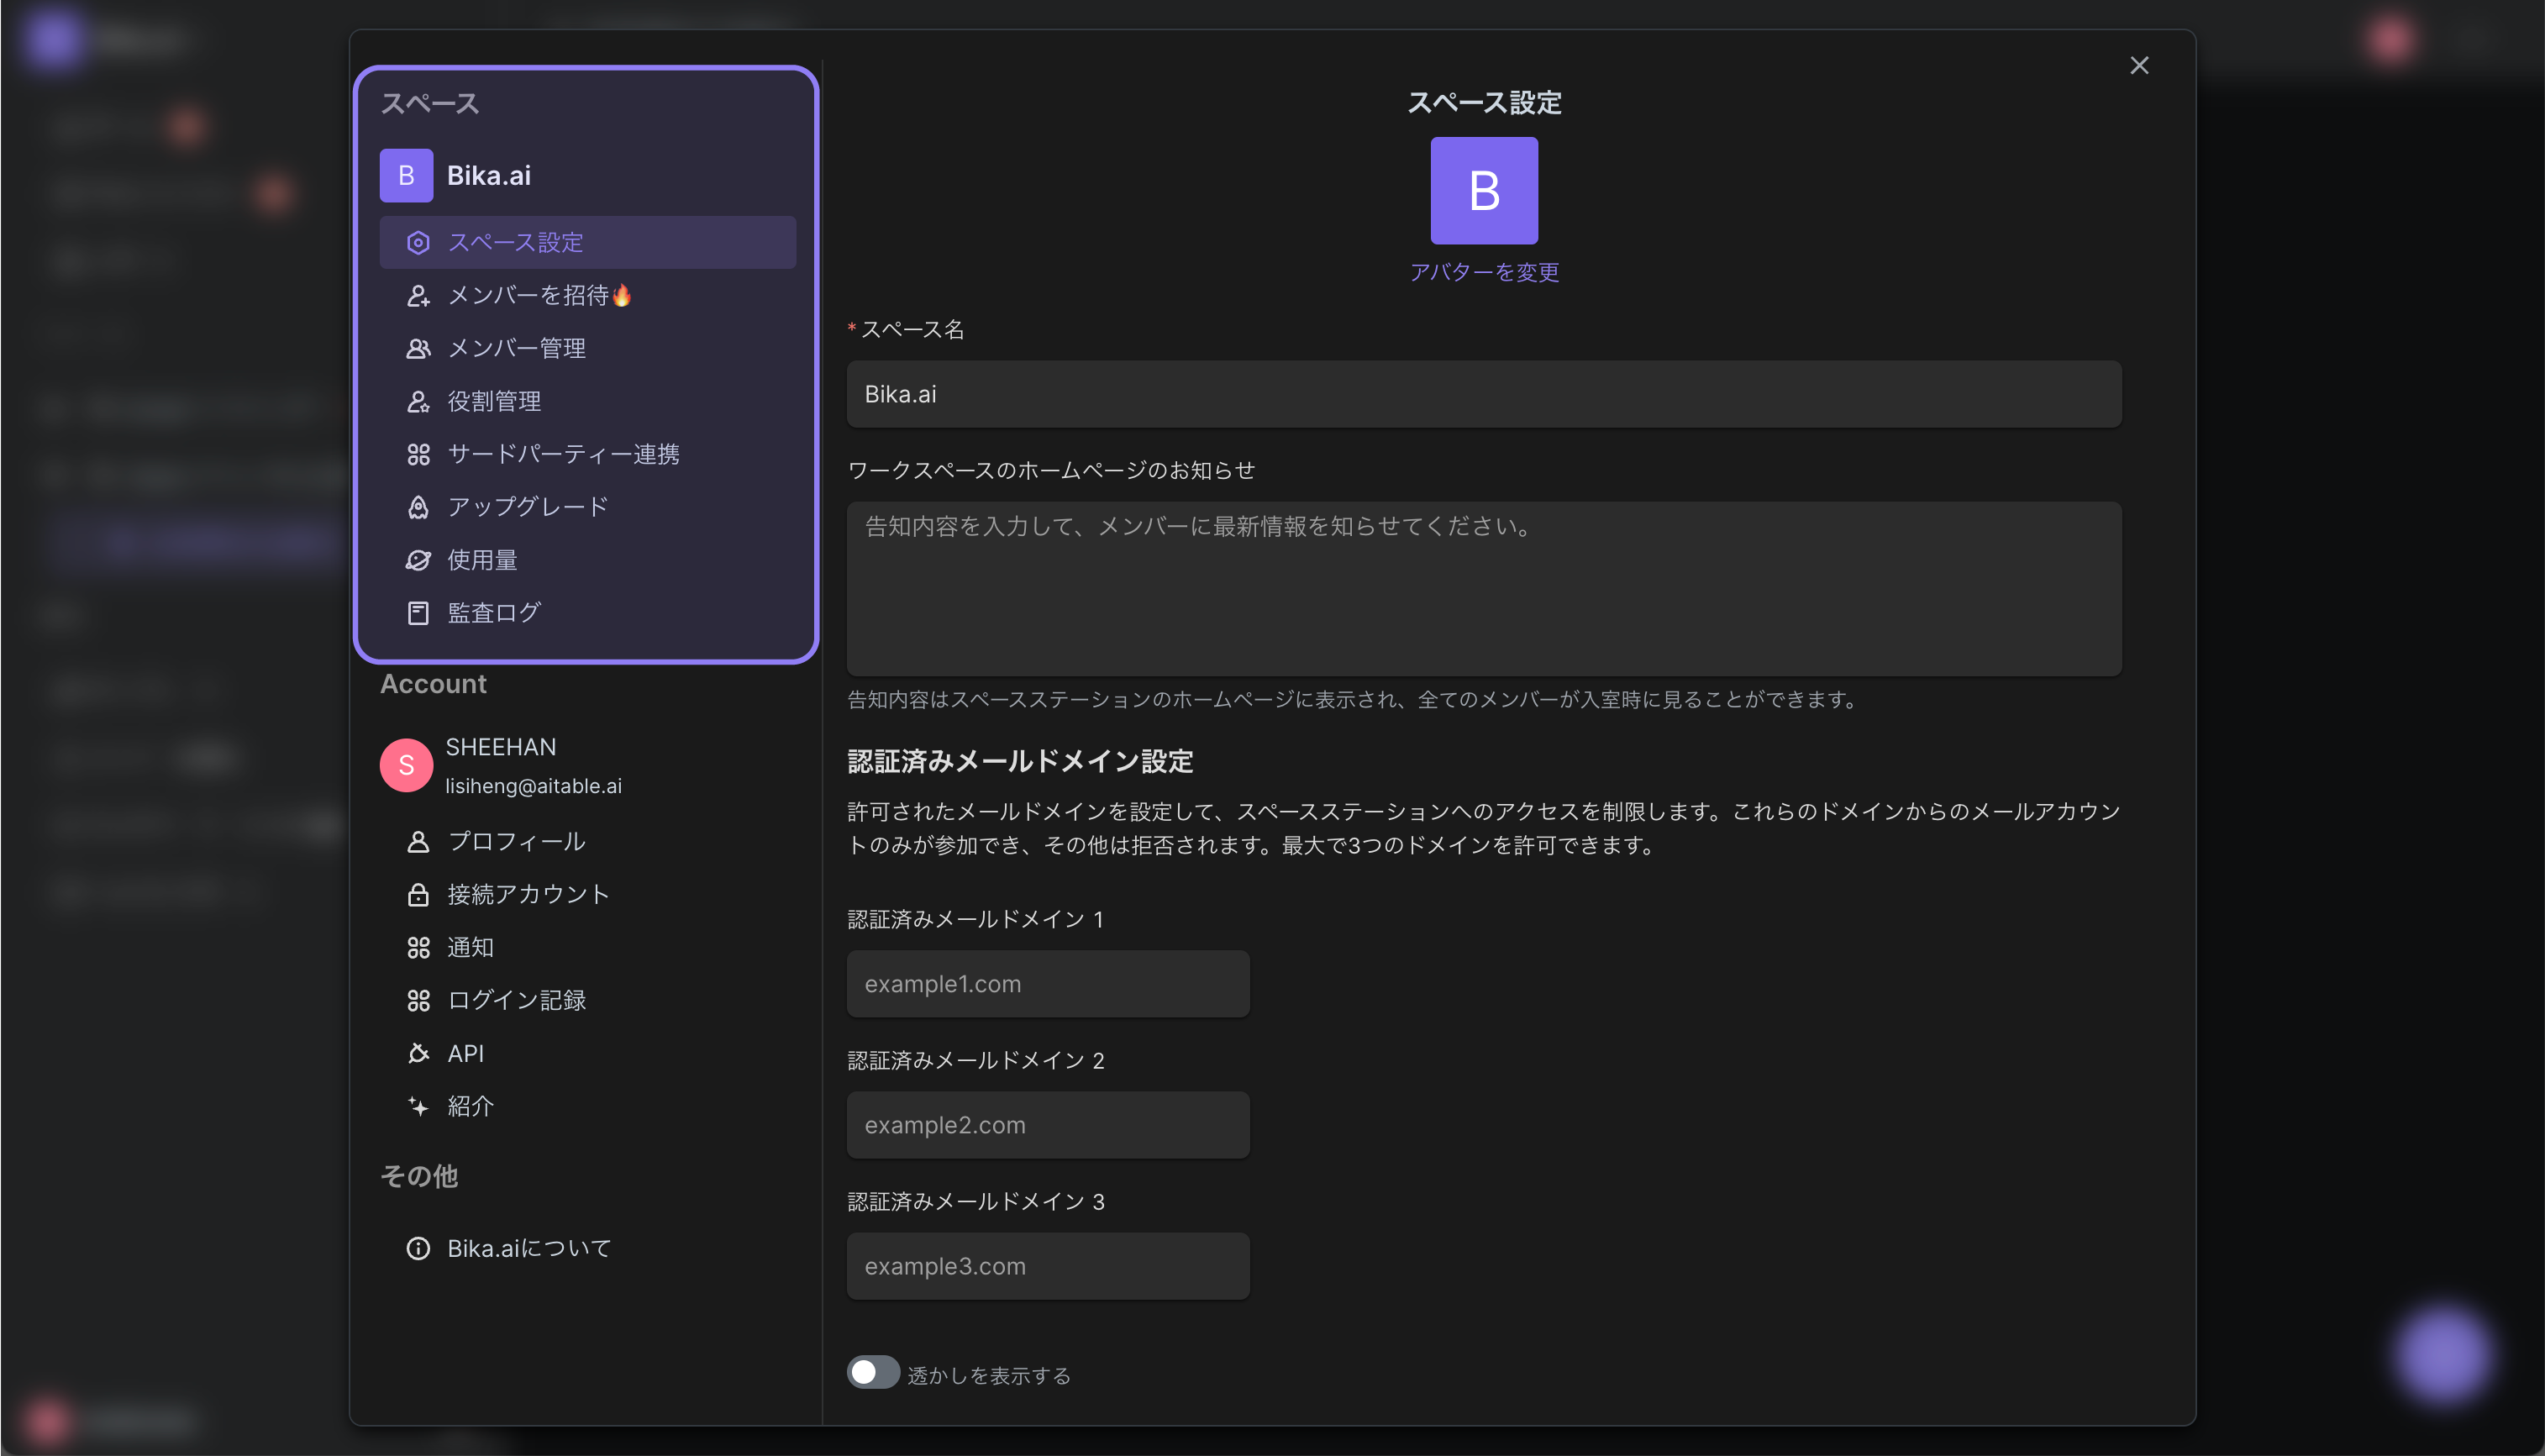The width and height of the screenshot is (2545, 1456).
Task: Click the SHEEHAN account name
Action: (x=501, y=748)
